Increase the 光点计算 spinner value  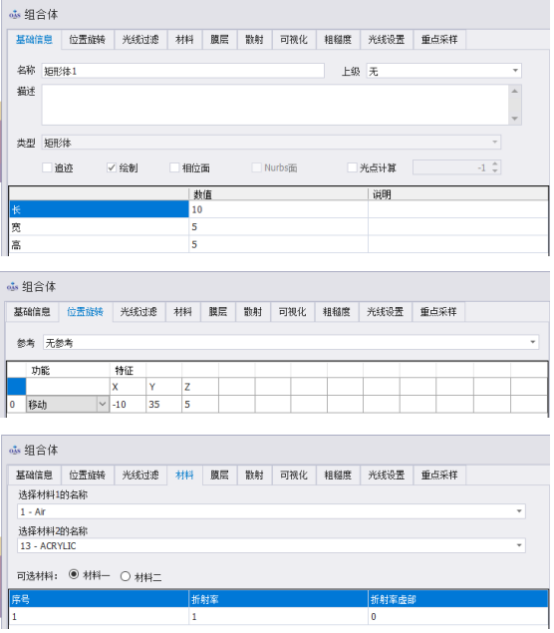pyautogui.click(x=495, y=164)
